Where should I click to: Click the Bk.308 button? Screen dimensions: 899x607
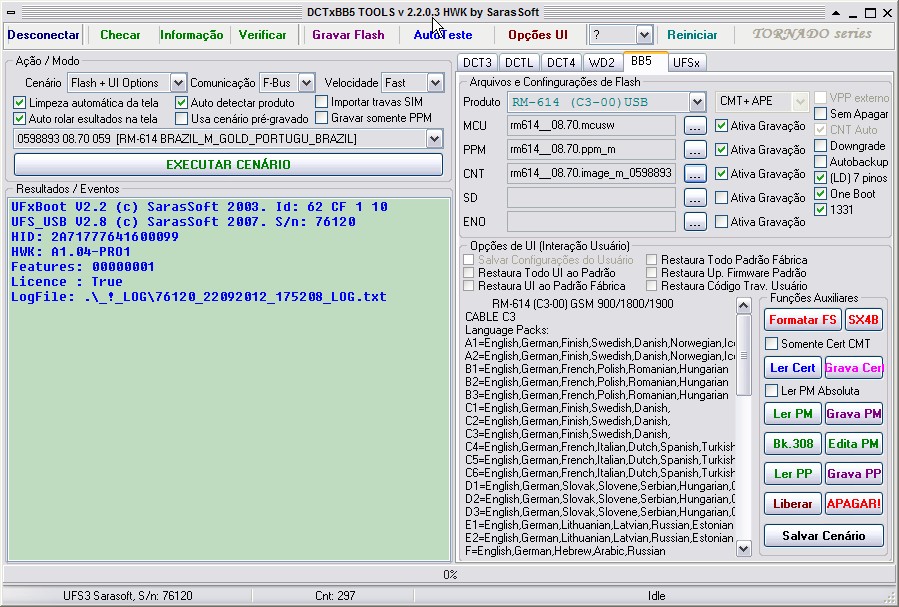pos(792,444)
